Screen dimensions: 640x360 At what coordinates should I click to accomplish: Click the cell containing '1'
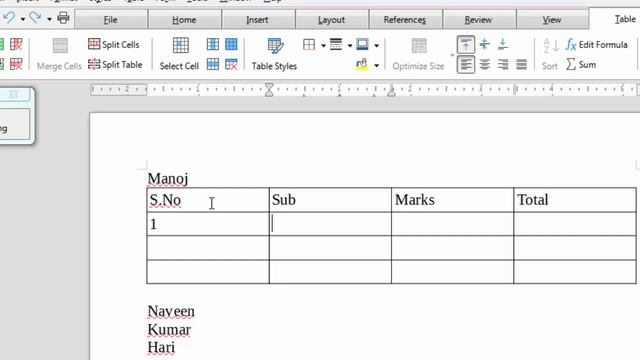point(208,224)
